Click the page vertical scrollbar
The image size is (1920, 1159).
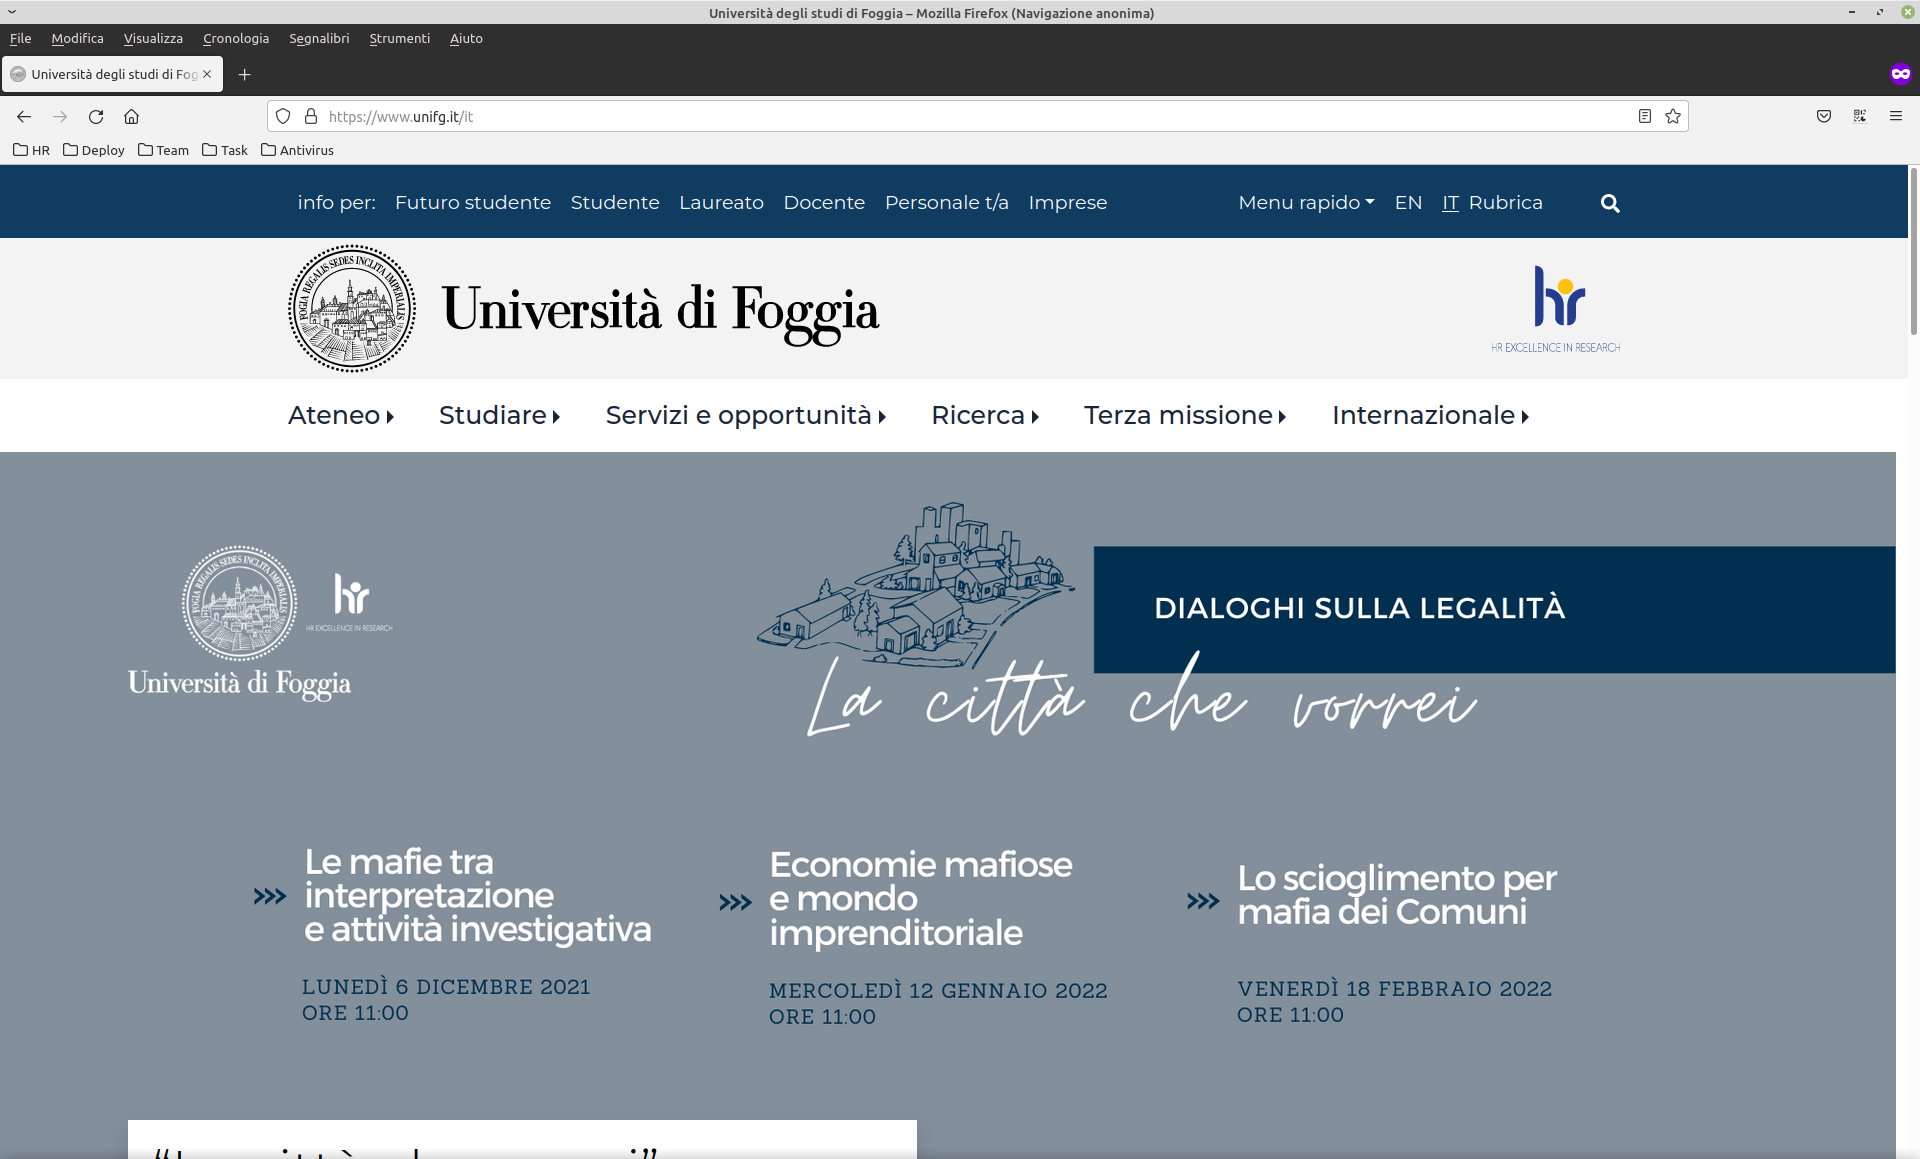tap(1914, 250)
